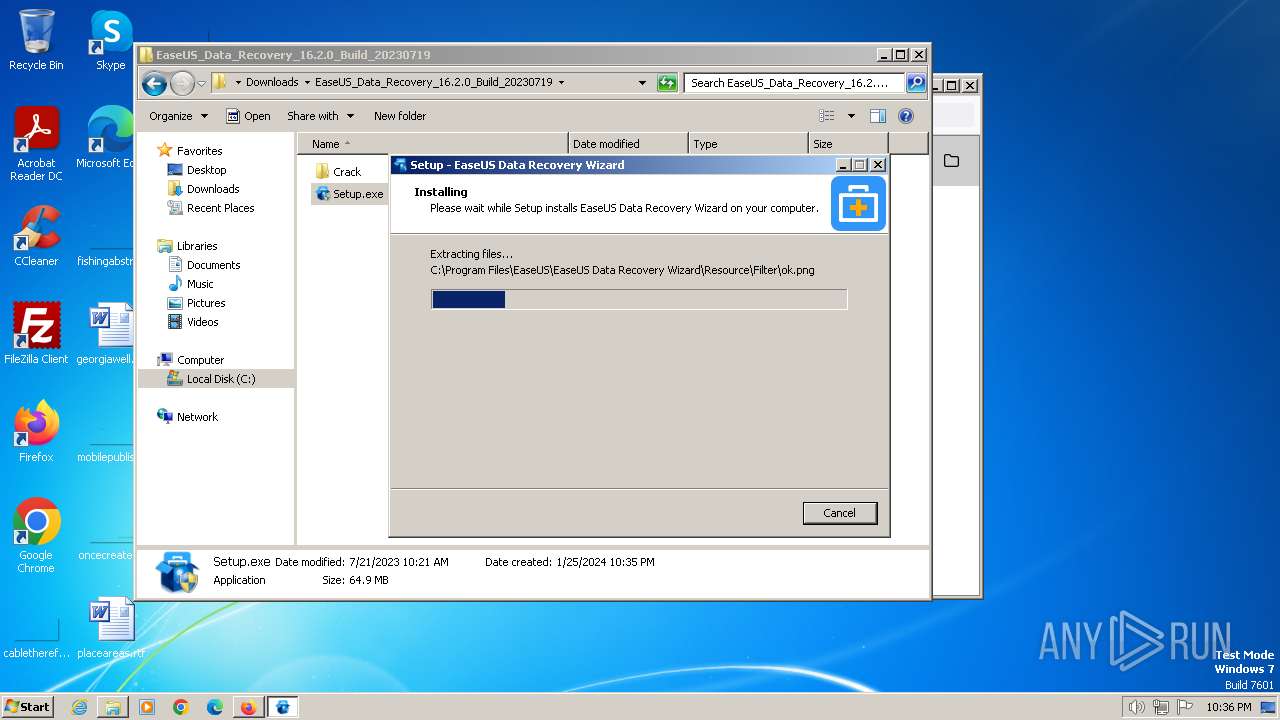The width and height of the screenshot is (1280, 720).
Task: Open Chrome from the taskbar
Action: tap(181, 707)
